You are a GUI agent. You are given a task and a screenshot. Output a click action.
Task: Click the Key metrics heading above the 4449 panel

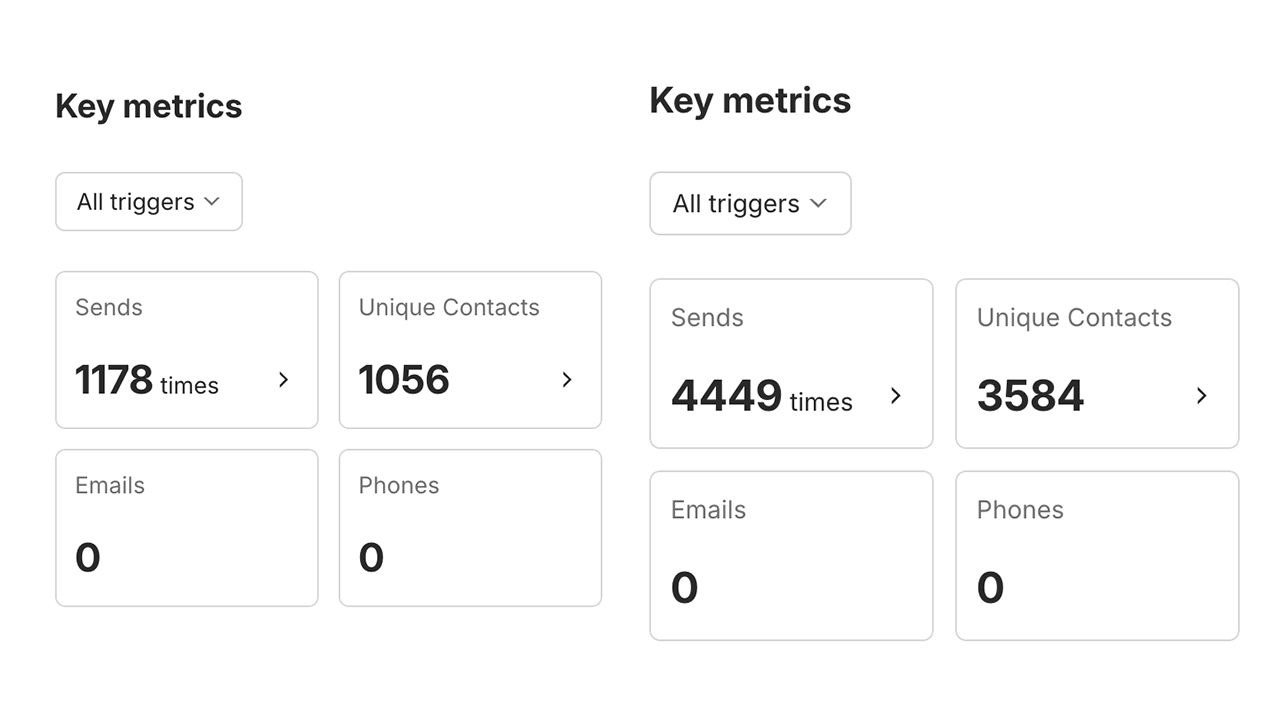pos(750,100)
